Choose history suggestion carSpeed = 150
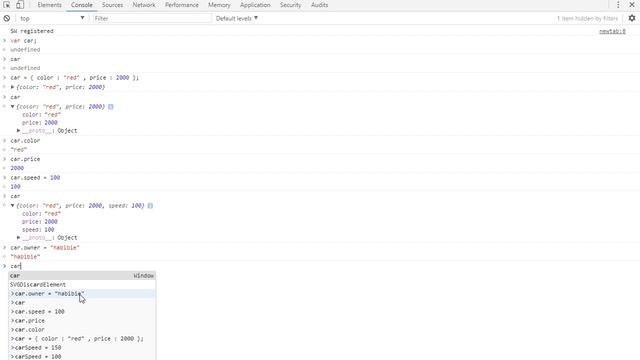This screenshot has width=640, height=360. click(x=82, y=347)
